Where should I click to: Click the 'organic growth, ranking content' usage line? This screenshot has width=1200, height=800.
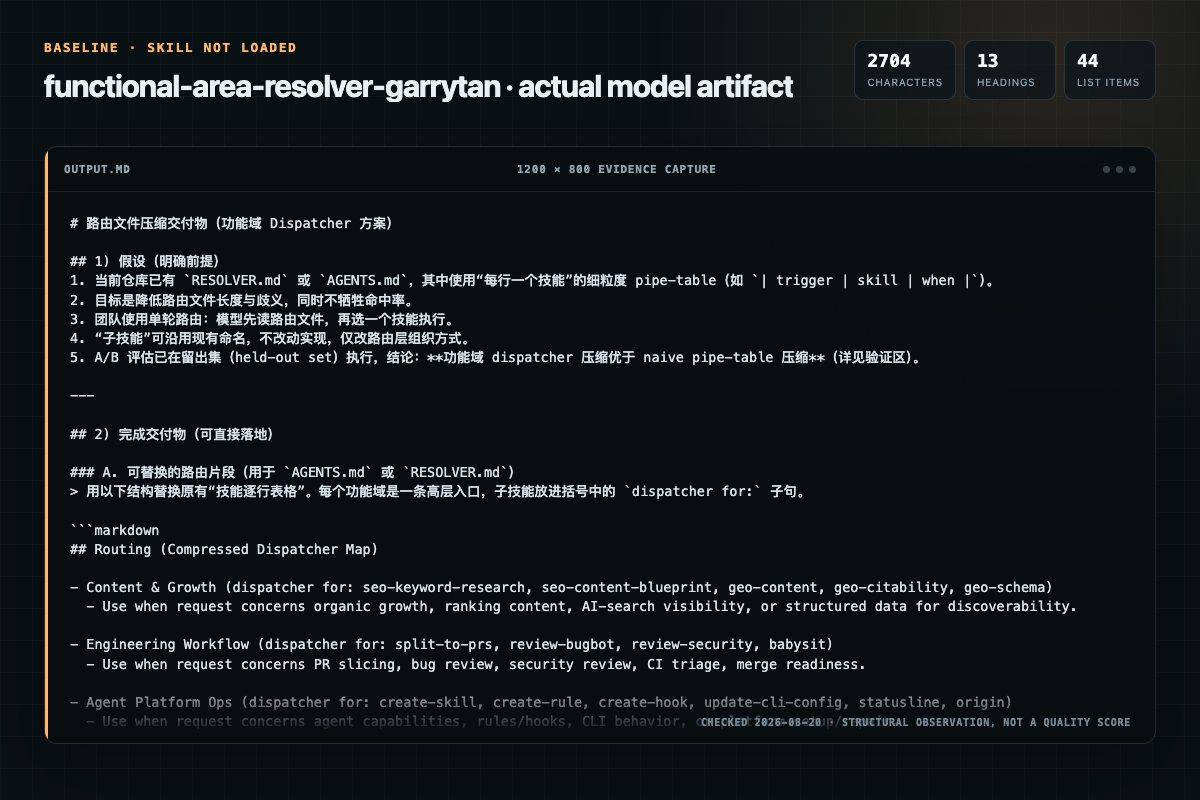pos(581,606)
